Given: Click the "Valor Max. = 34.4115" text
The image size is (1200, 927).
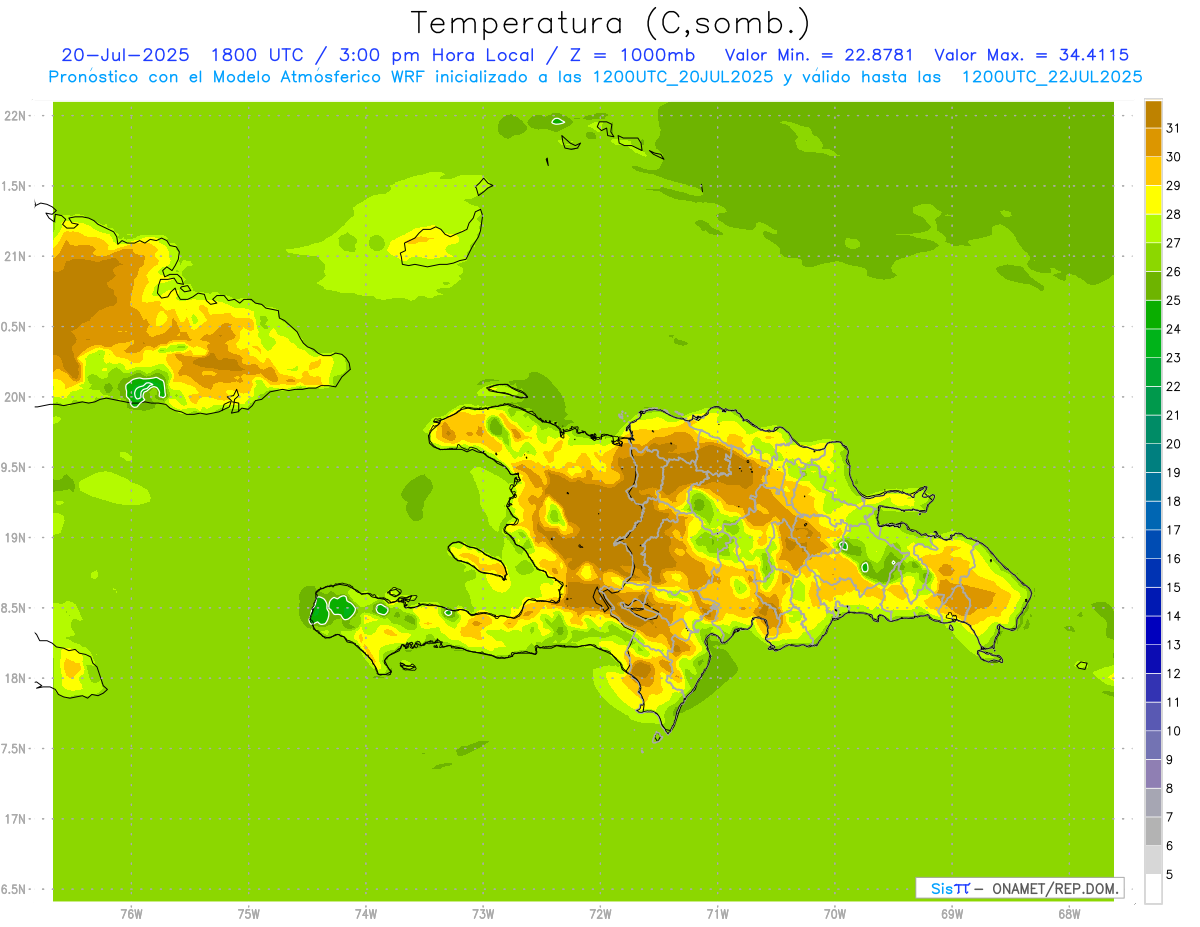Looking at the screenshot, I should click(1031, 55).
